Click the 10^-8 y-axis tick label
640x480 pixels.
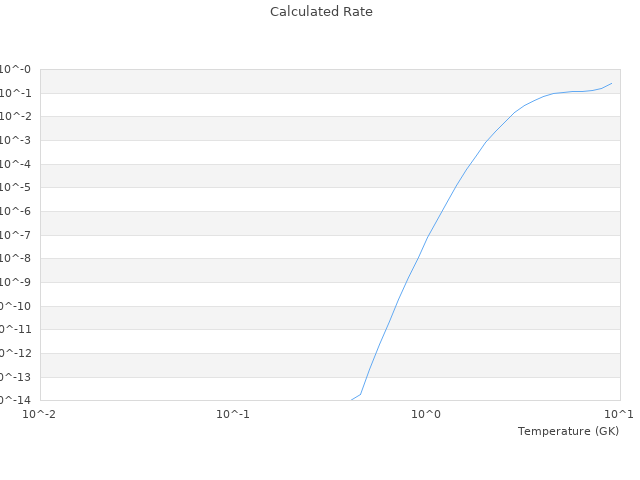coord(16,258)
